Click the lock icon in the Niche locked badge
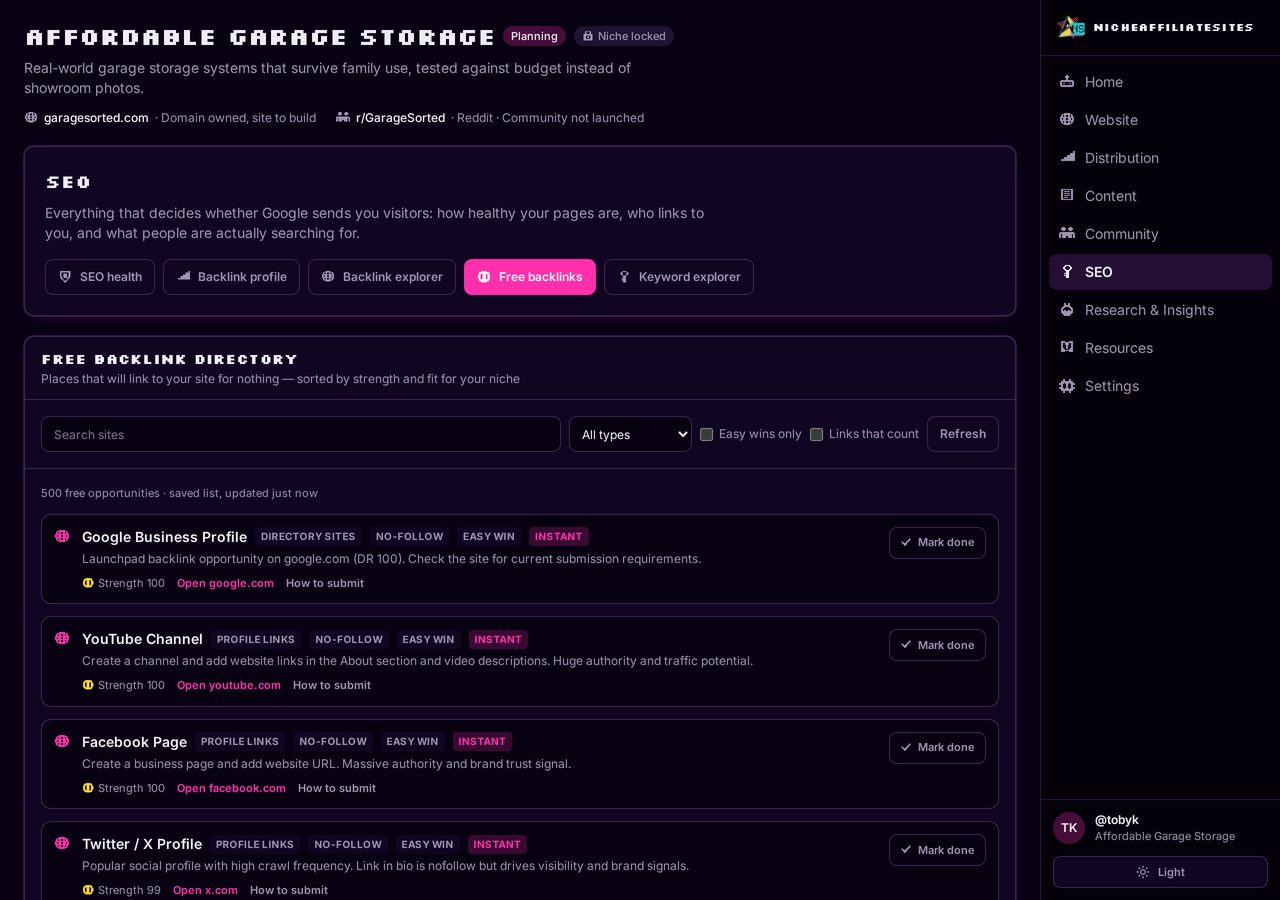Image resolution: width=1280 pixels, height=900 pixels. click(588, 36)
